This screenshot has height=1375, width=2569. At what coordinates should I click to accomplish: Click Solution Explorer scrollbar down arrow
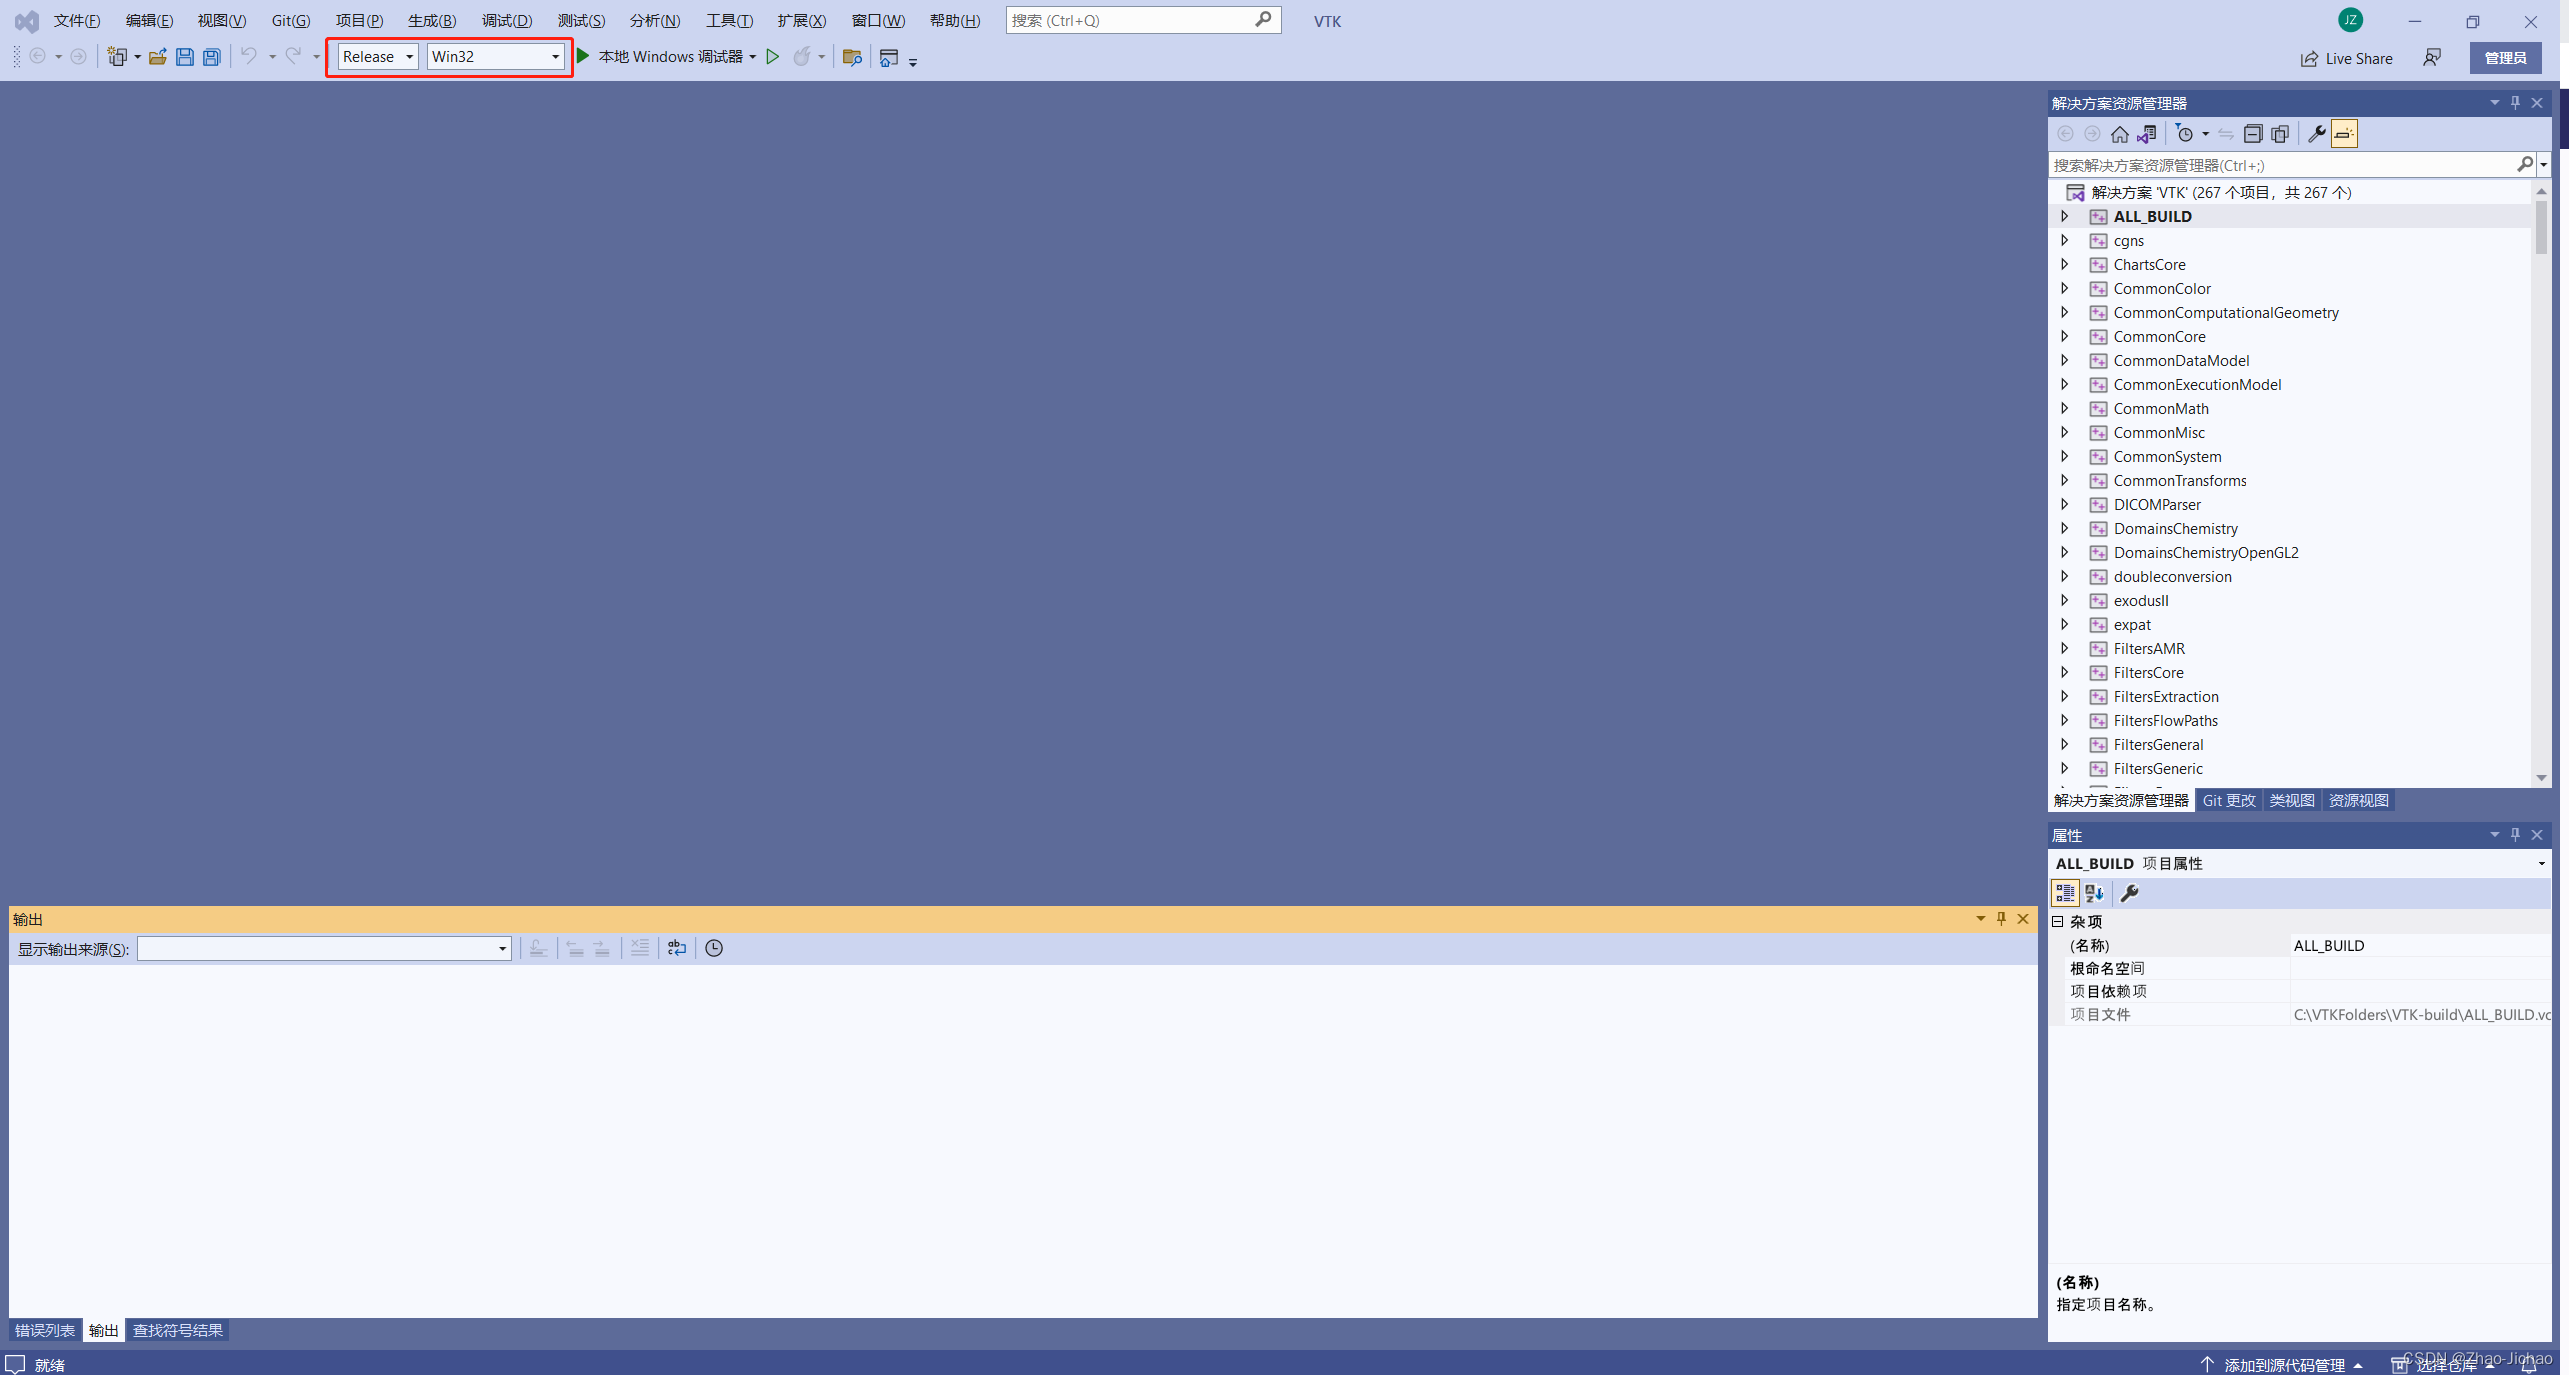click(x=2541, y=778)
